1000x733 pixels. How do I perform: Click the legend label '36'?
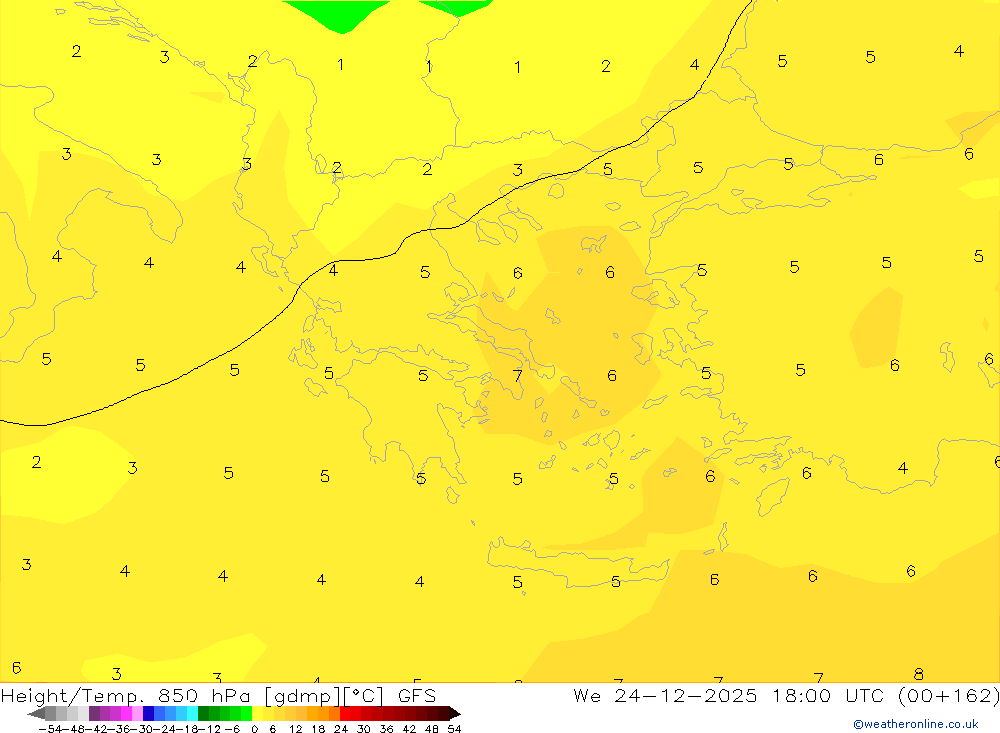386,729
